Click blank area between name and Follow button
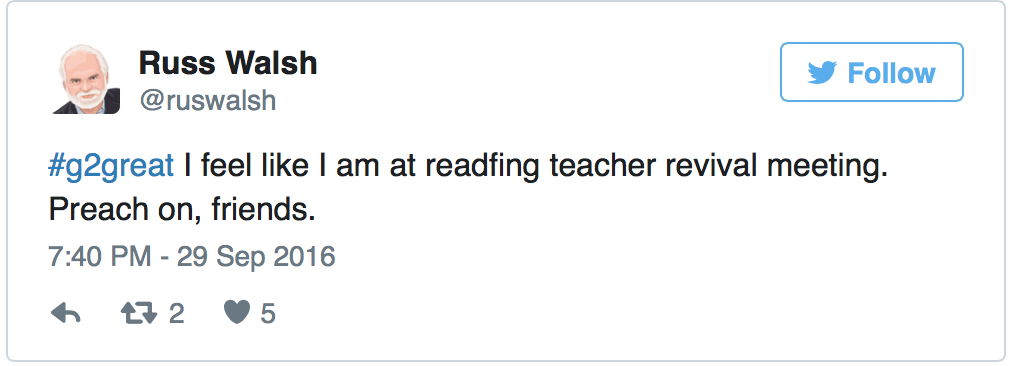 coord(548,73)
